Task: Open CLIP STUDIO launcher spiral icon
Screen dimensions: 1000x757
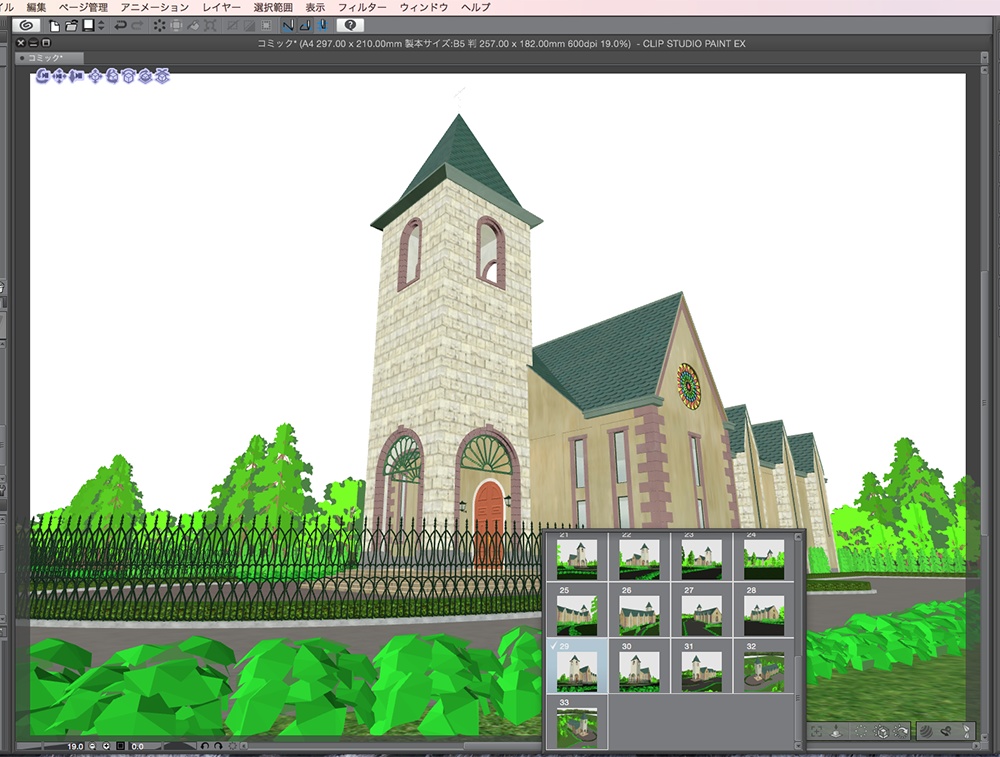Action: click(x=25, y=25)
